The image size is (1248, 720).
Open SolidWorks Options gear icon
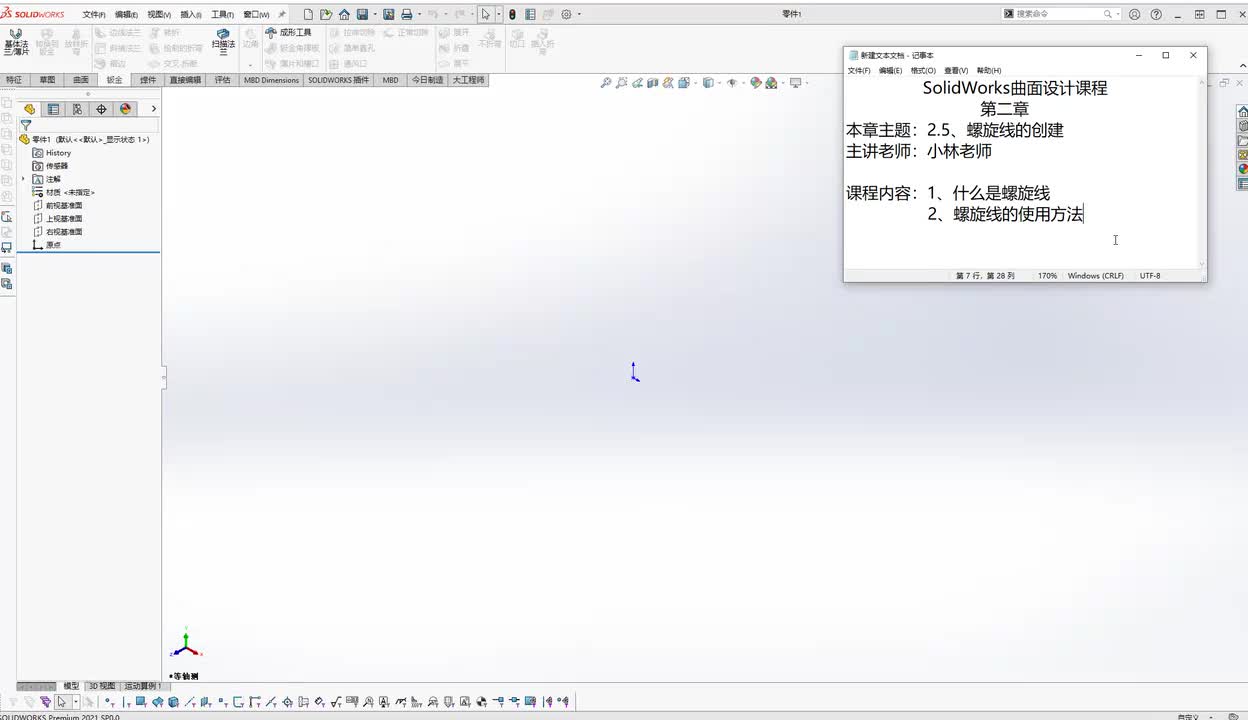[x=566, y=14]
